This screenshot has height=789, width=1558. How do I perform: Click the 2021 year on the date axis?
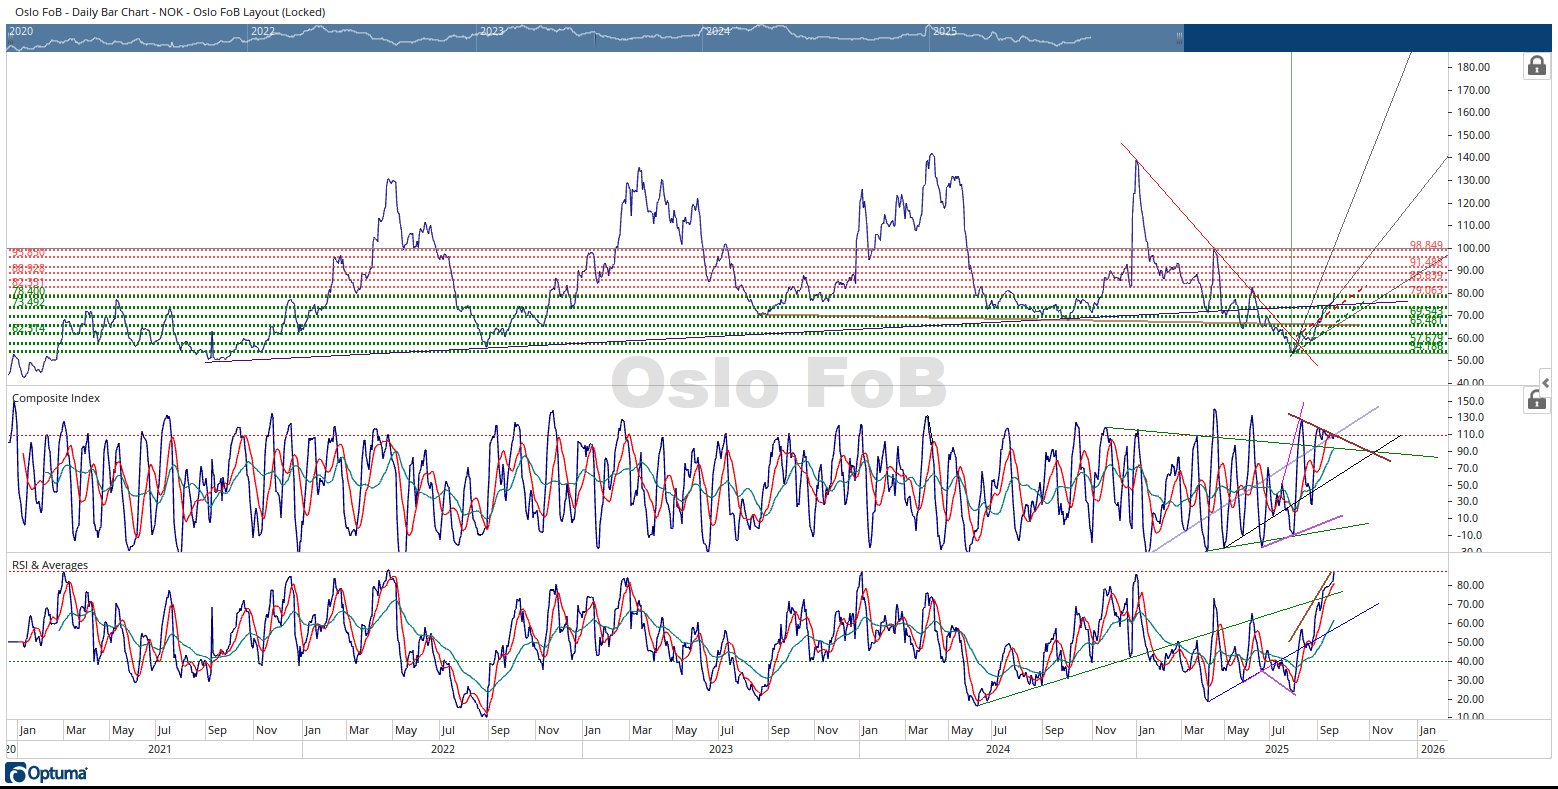point(159,749)
